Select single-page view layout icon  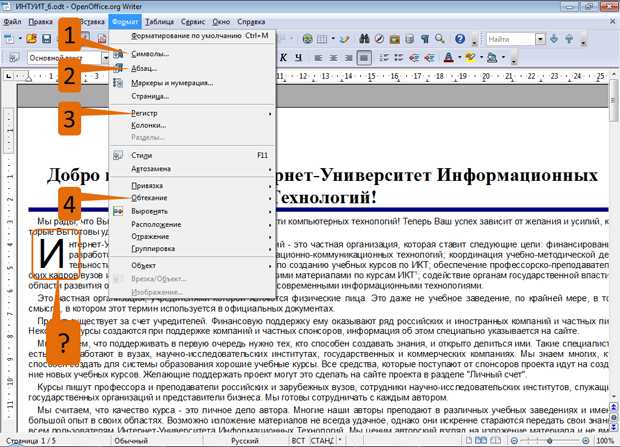coord(469,440)
